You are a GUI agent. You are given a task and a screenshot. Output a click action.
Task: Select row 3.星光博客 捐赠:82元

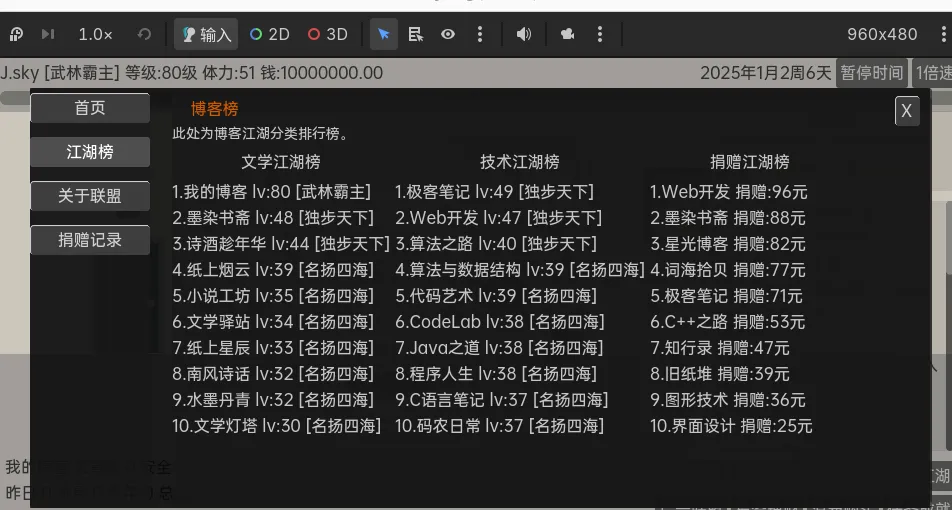[x=728, y=244]
